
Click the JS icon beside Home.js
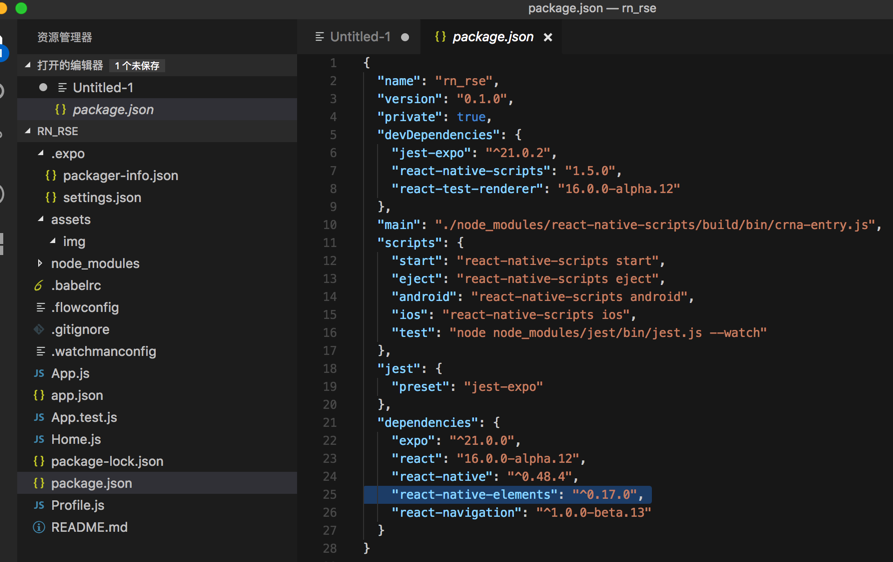pyautogui.click(x=39, y=439)
